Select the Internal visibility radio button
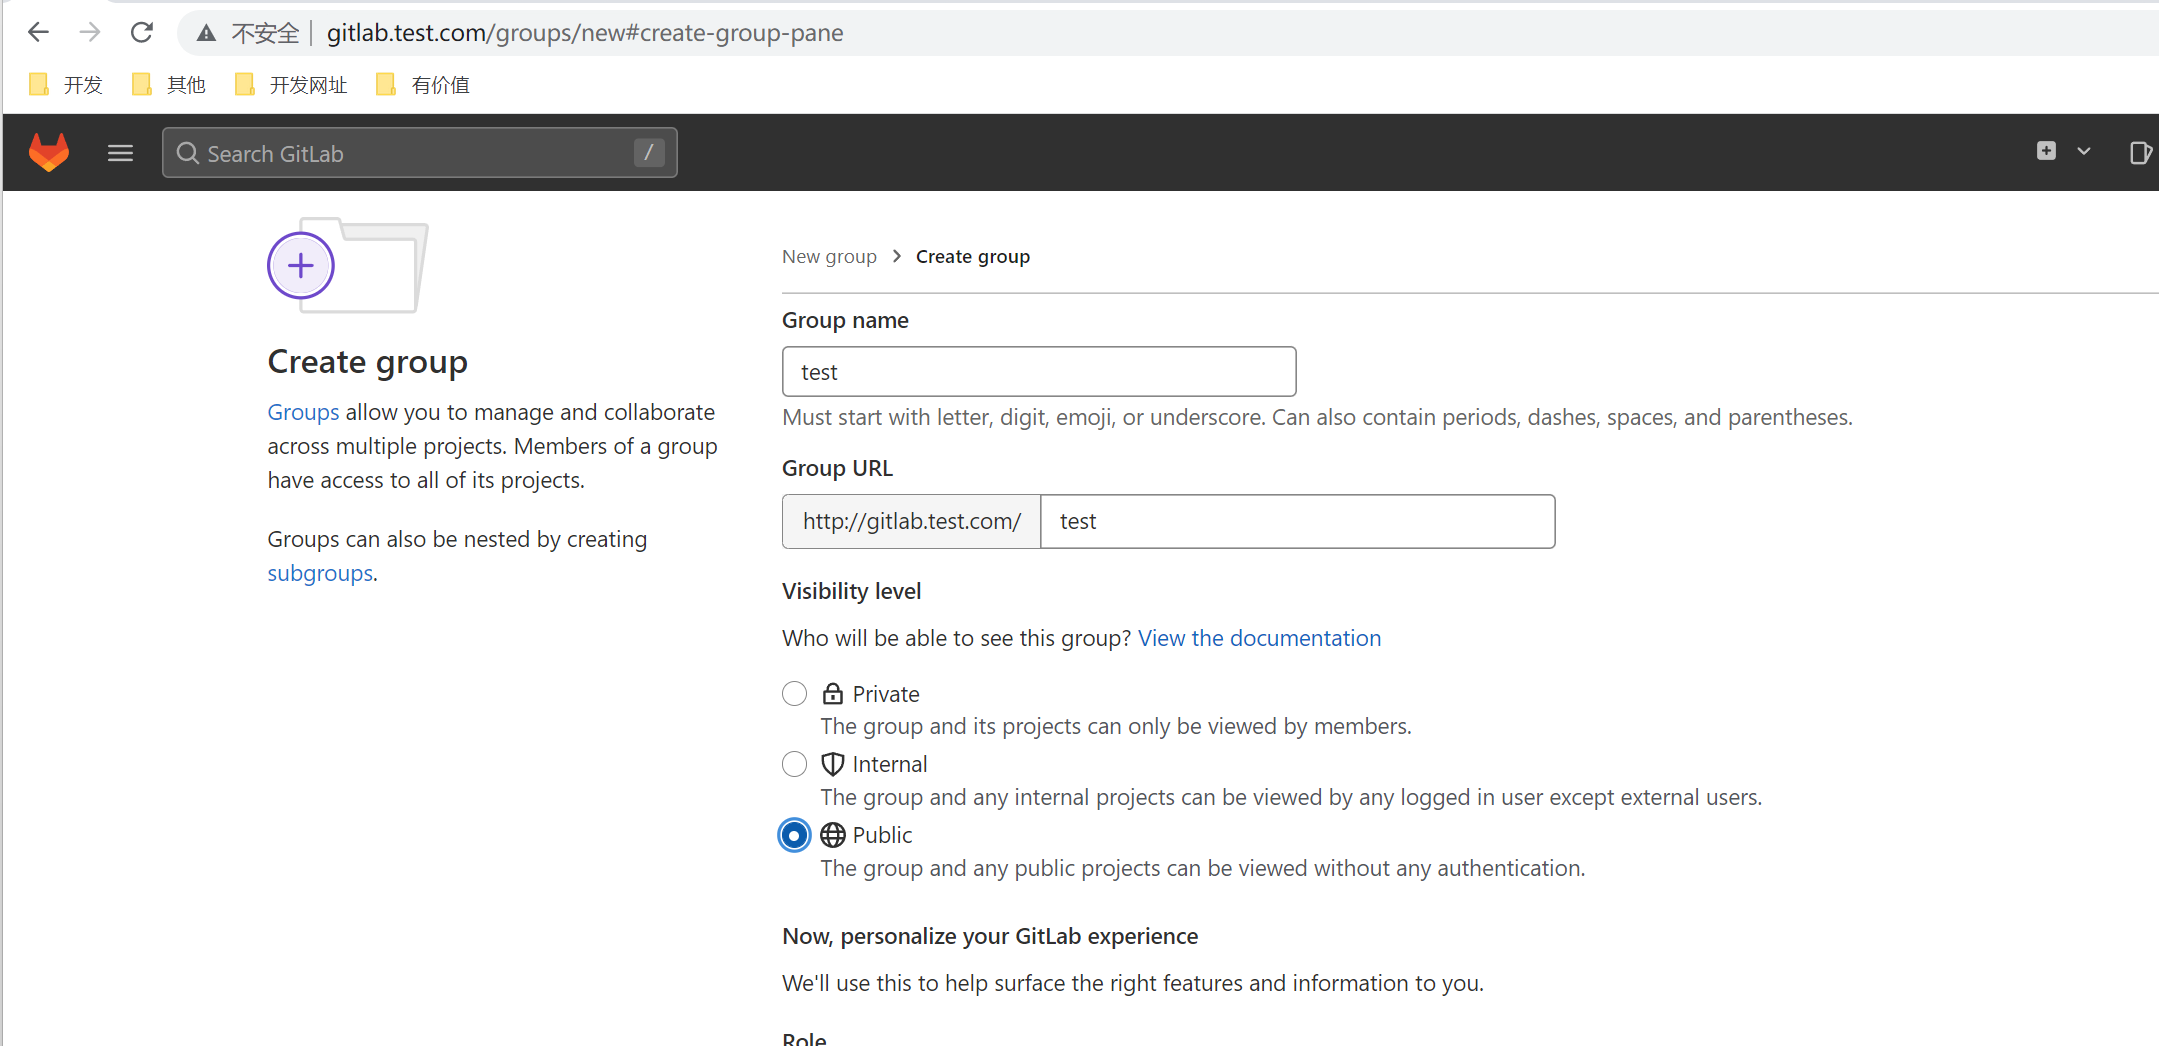The height and width of the screenshot is (1046, 2159). click(794, 764)
